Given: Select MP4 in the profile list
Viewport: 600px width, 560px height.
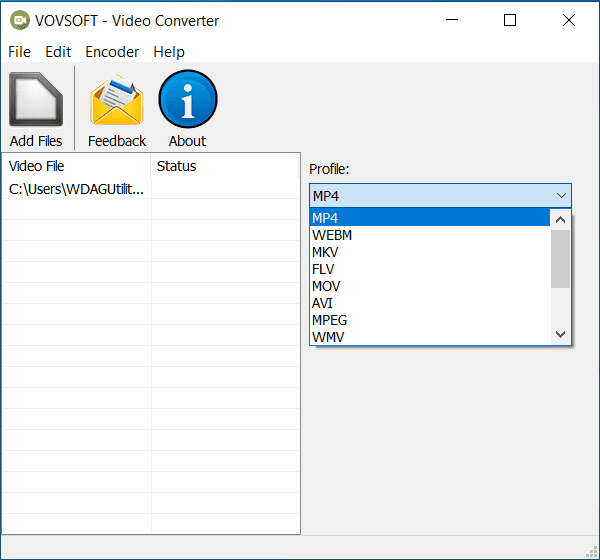Looking at the screenshot, I should (x=430, y=217).
